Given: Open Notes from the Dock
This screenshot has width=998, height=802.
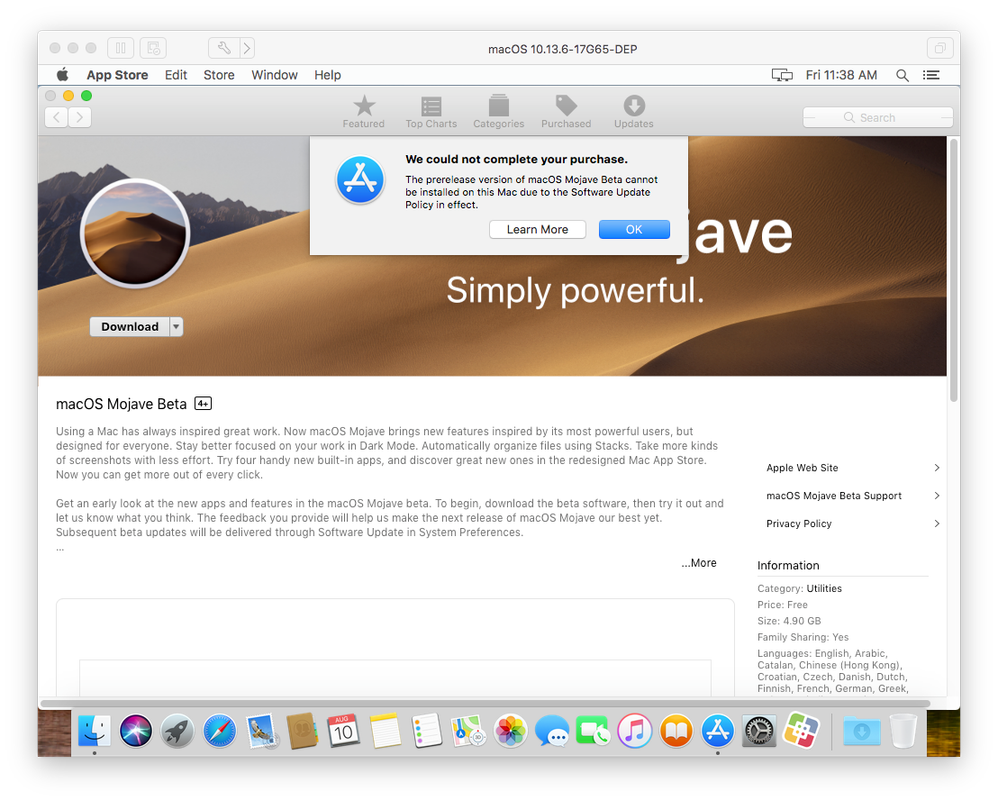Looking at the screenshot, I should (x=385, y=730).
